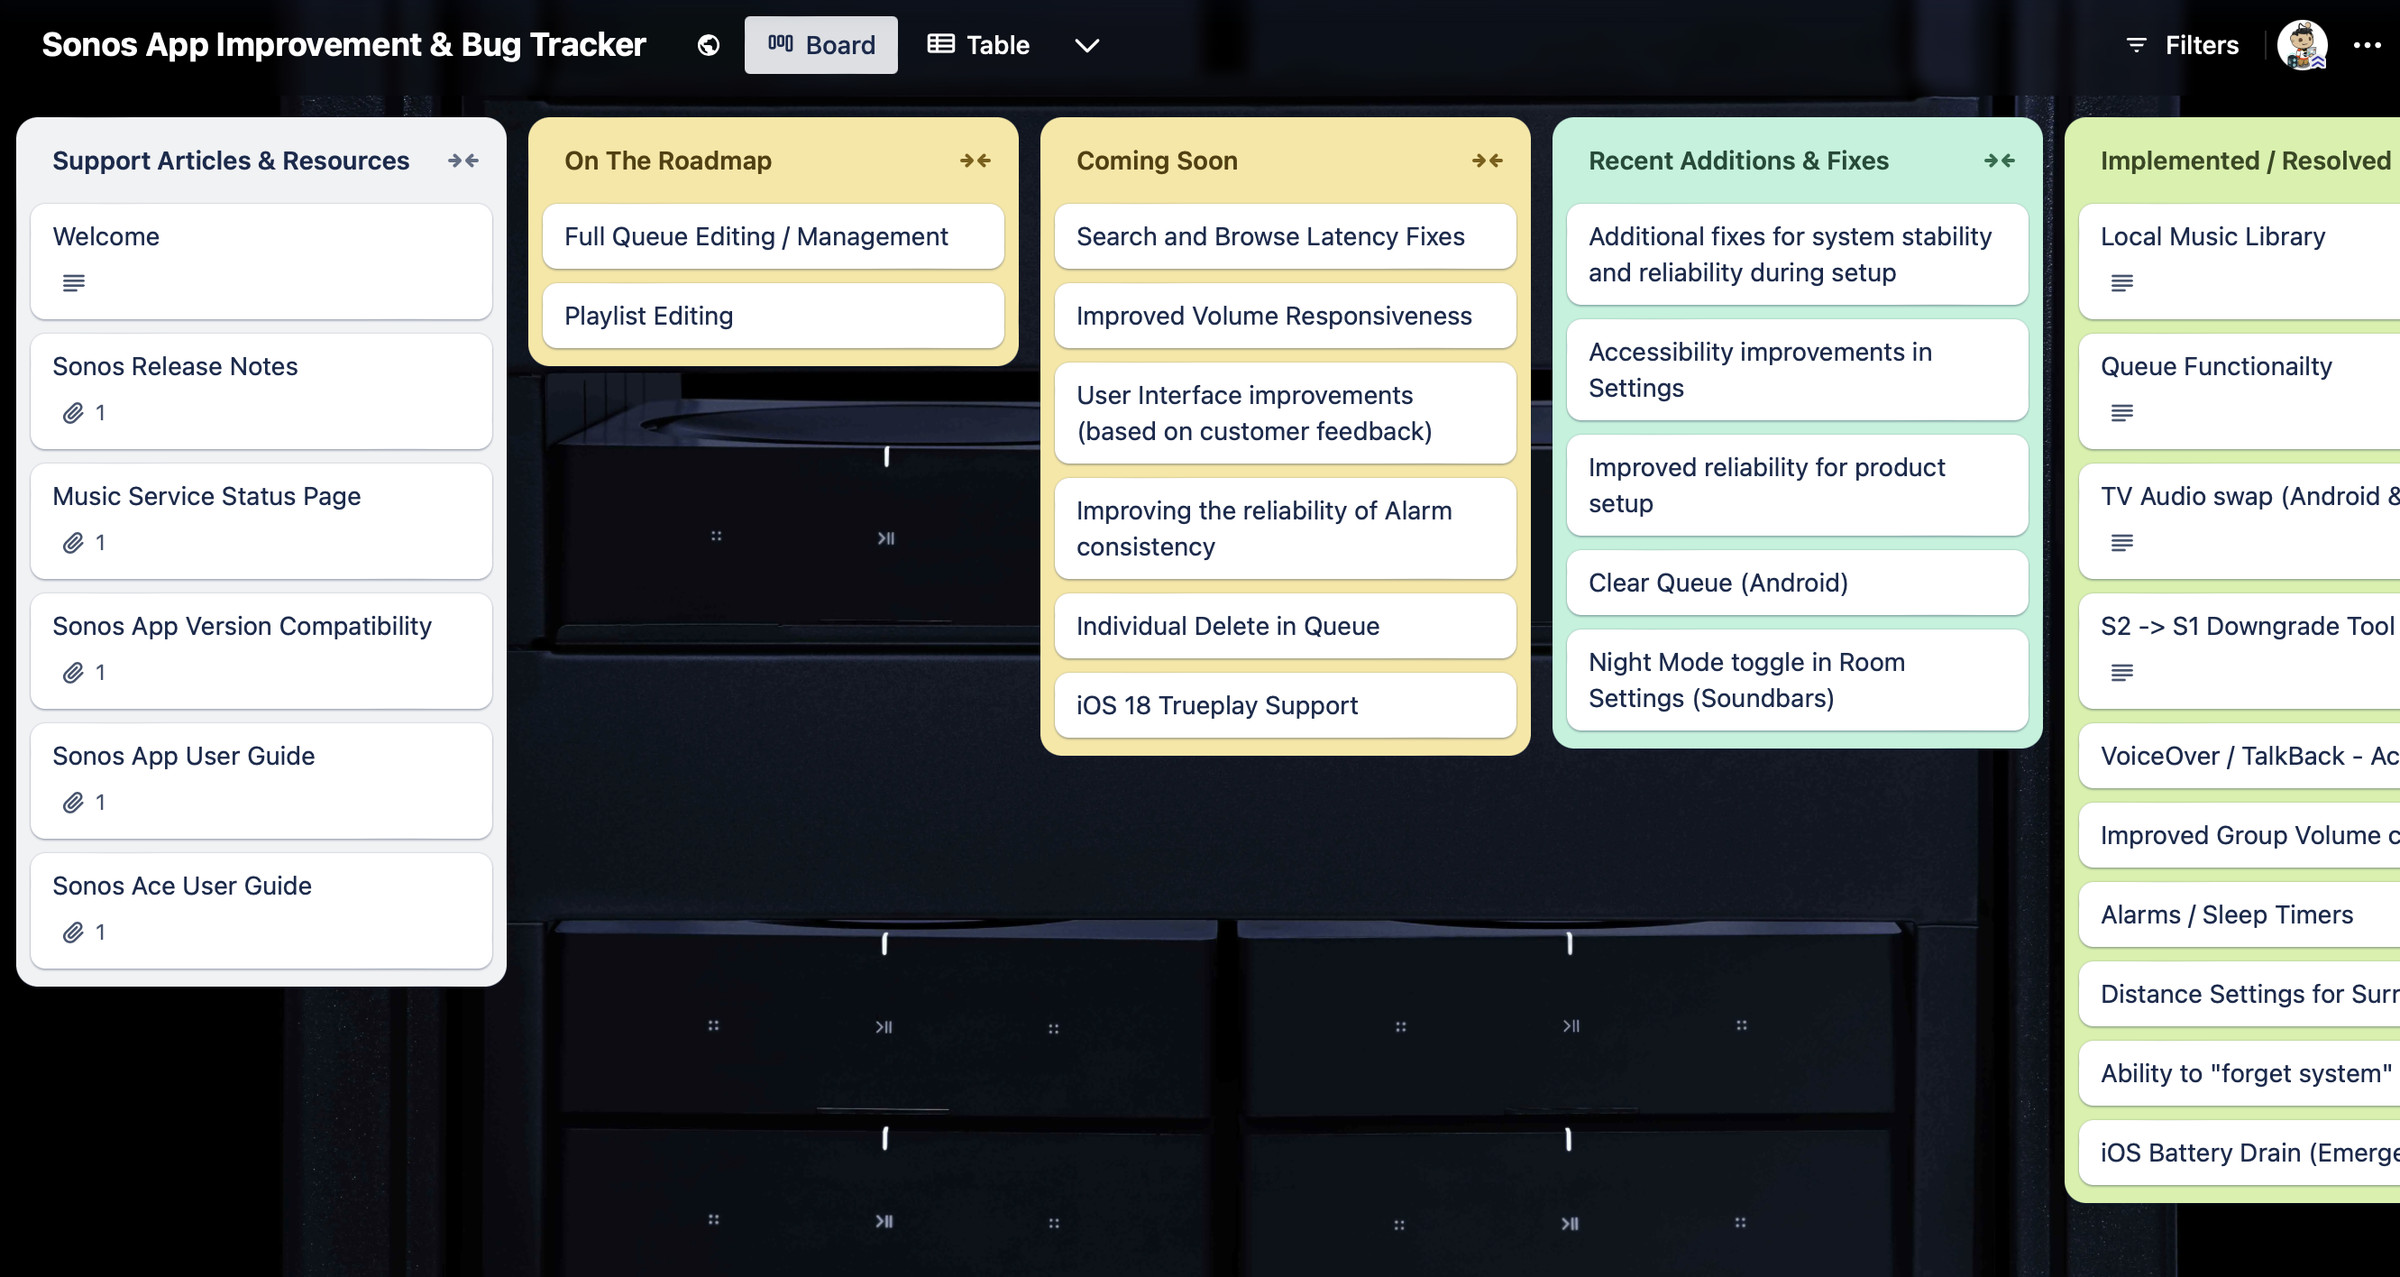Image resolution: width=2400 pixels, height=1277 pixels.
Task: Click the sync/refresh icon on On The Roadmap
Action: coord(975,159)
